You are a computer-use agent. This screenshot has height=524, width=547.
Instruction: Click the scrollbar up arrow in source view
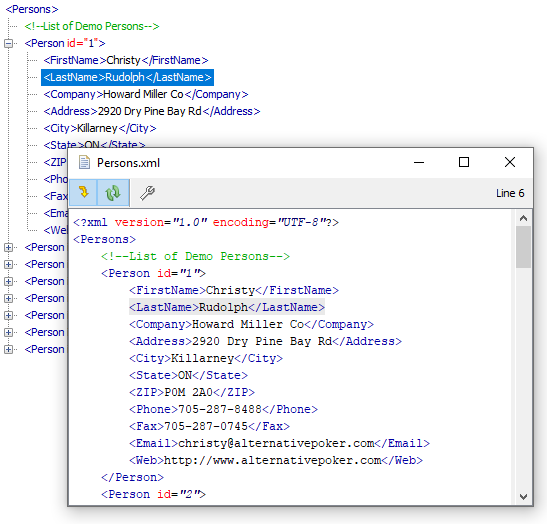point(523,218)
